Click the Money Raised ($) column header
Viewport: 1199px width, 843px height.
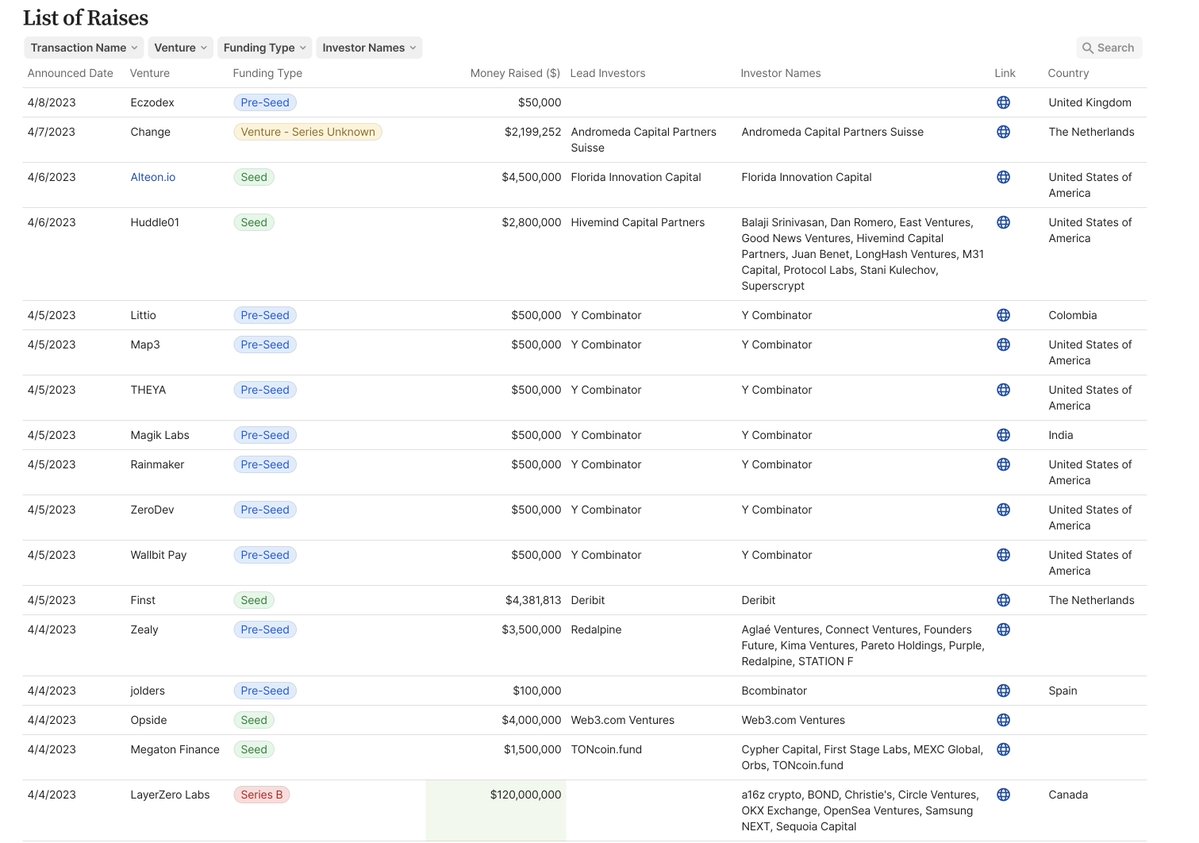(x=515, y=73)
